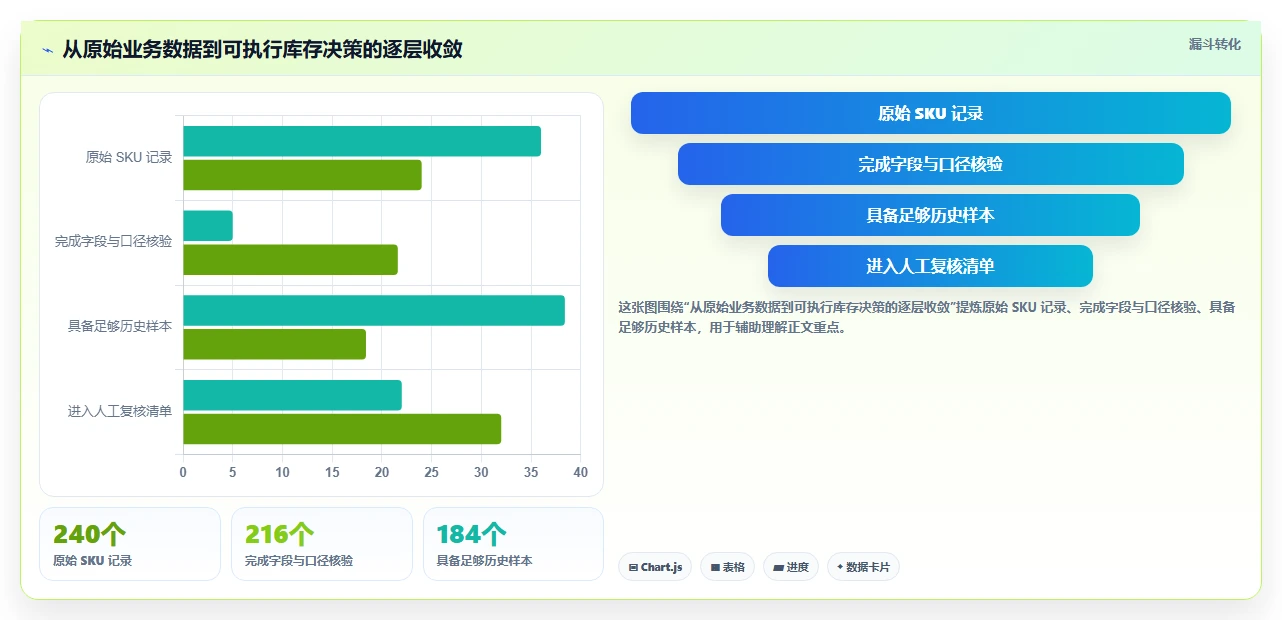Click the 进入人工复核清单 axis label on chart
Viewport: 1282px width, 620px height.
(x=120, y=411)
